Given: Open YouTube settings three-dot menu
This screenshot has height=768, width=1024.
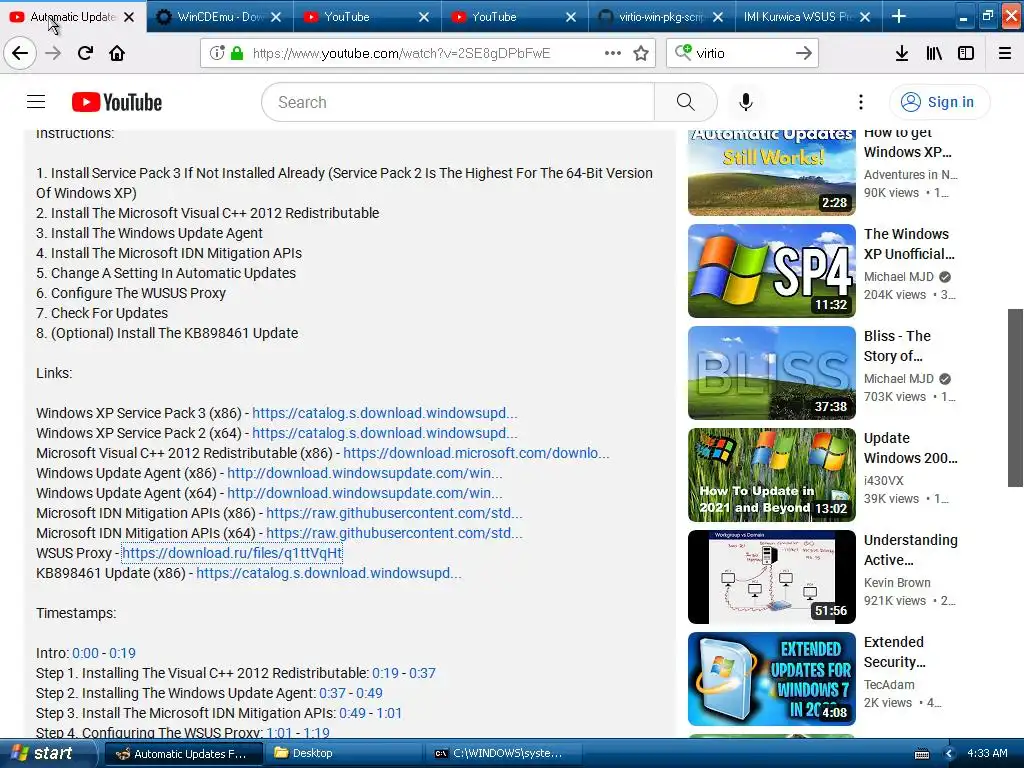Looking at the screenshot, I should [x=861, y=102].
